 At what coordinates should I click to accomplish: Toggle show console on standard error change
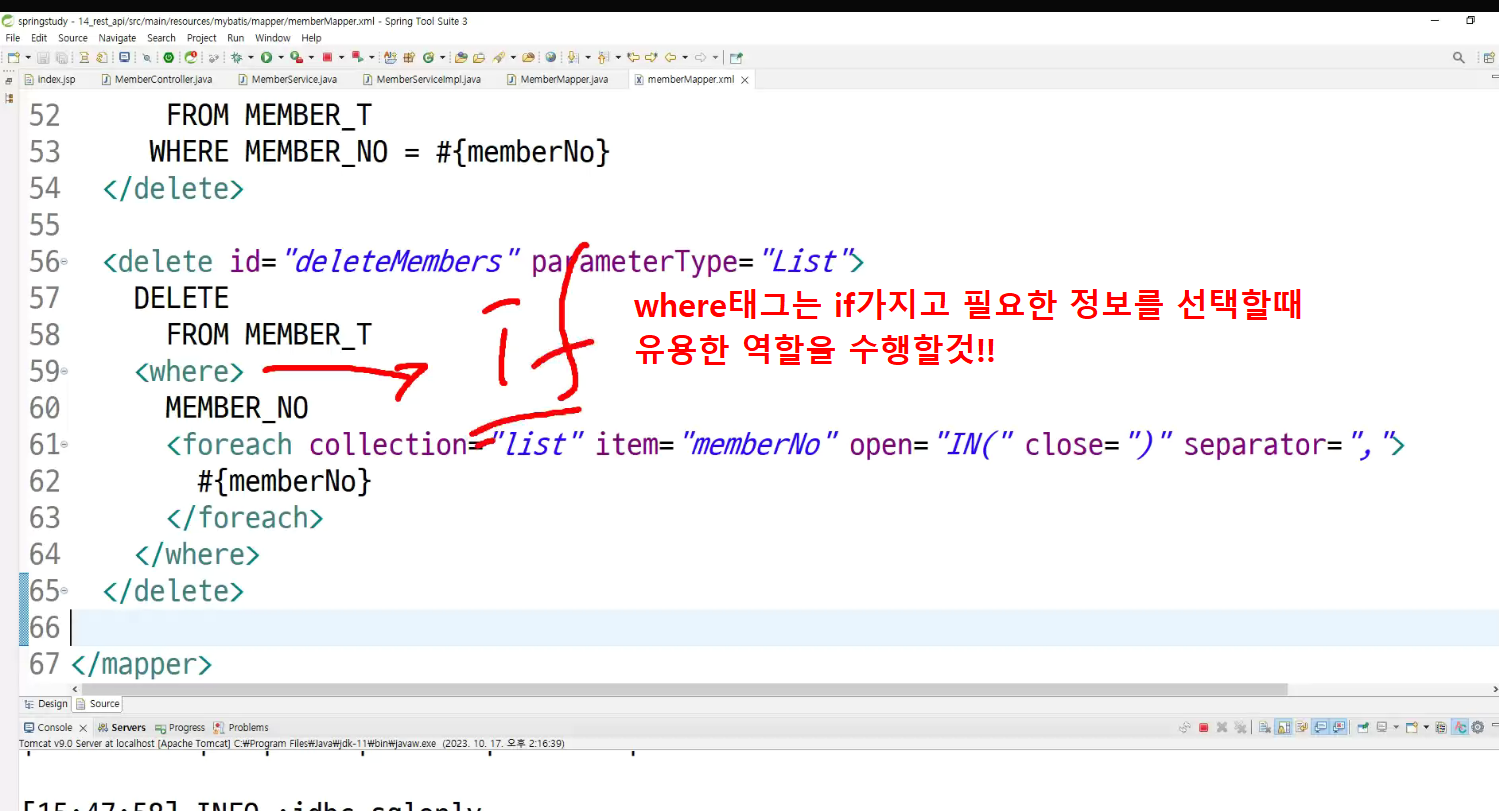pos(1337,728)
